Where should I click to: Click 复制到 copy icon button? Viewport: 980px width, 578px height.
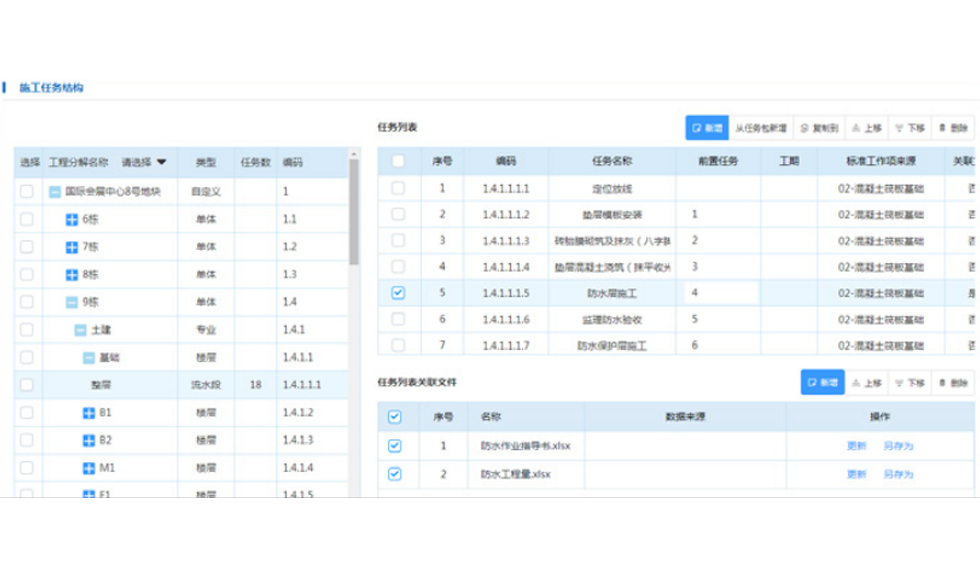pos(819,127)
